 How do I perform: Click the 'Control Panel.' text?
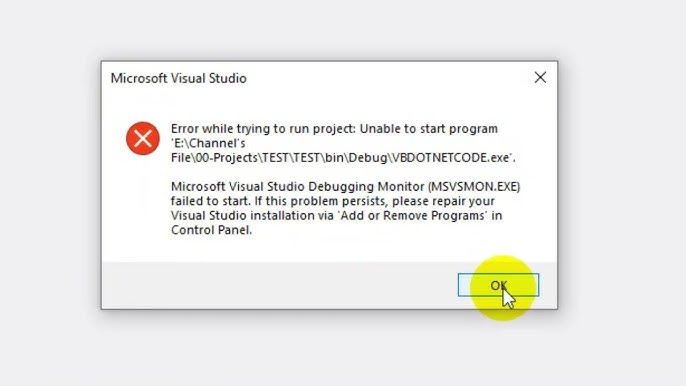click(x=212, y=230)
